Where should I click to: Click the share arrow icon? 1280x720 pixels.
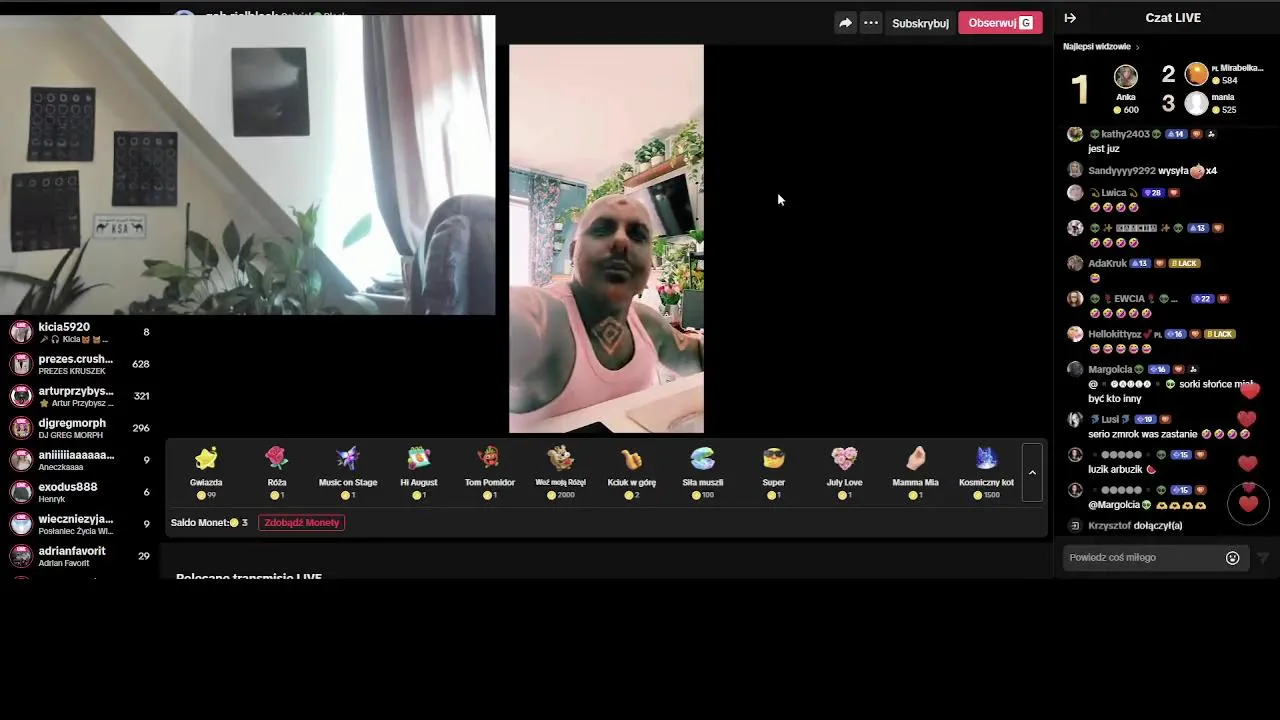845,23
